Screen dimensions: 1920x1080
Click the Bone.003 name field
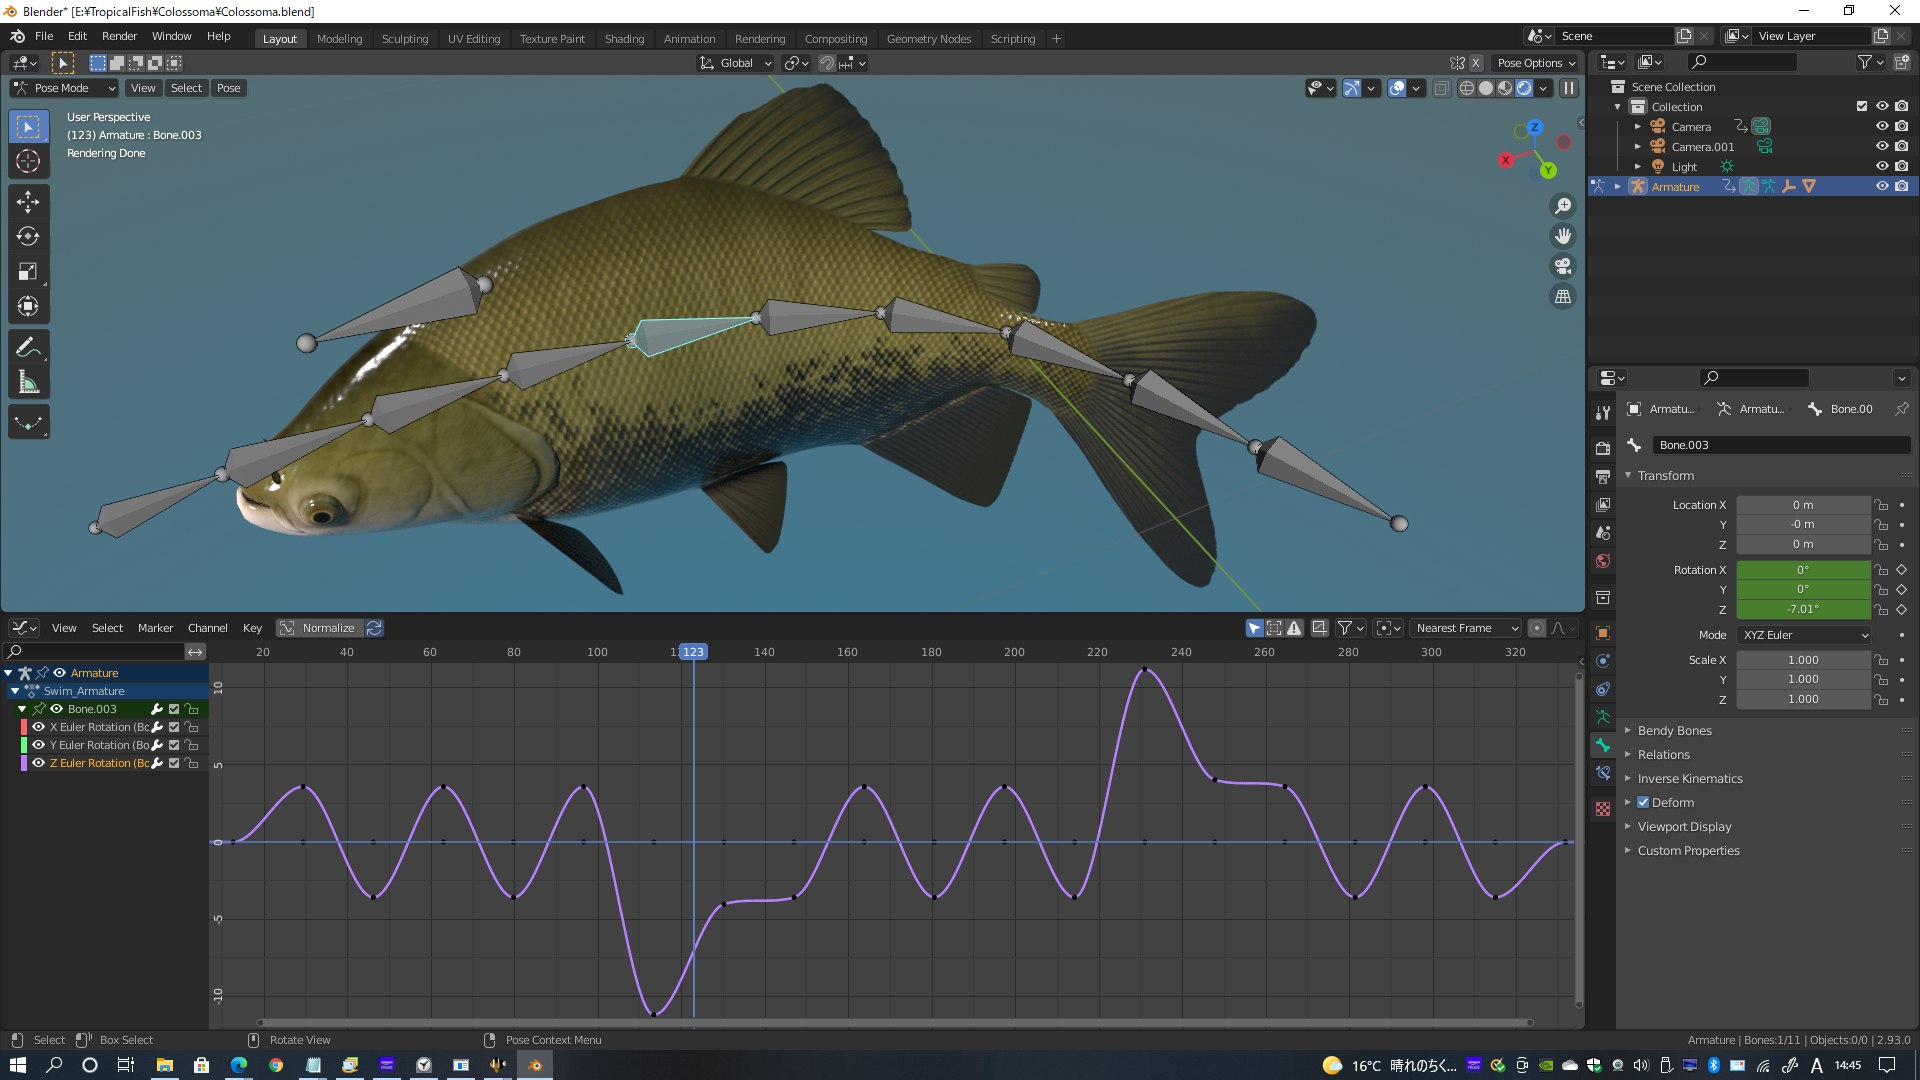[x=1781, y=445]
